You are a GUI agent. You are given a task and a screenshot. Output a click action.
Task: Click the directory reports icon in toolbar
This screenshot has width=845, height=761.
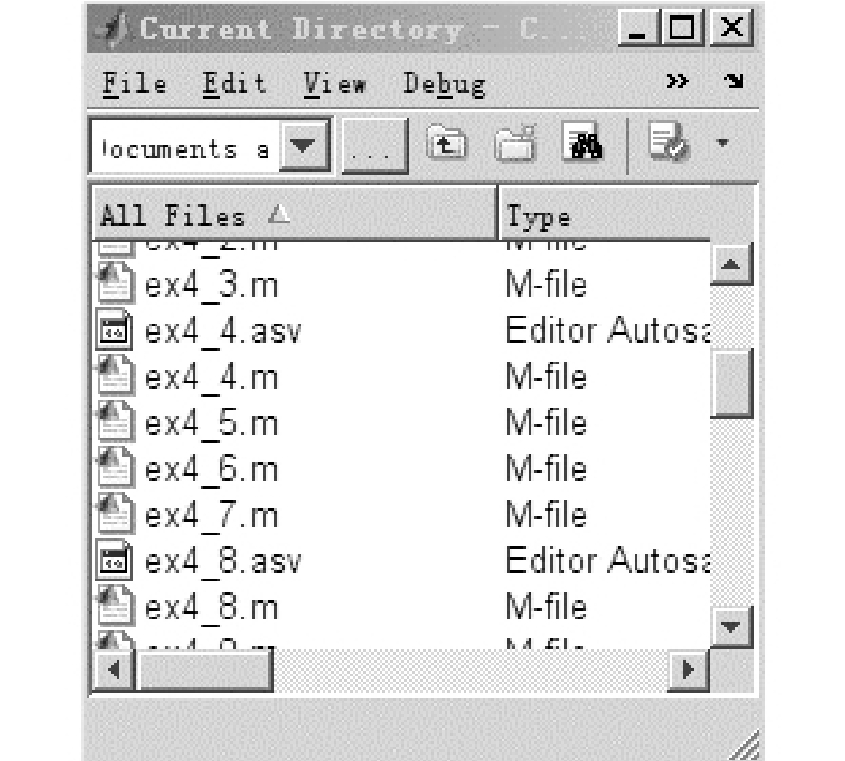[667, 144]
